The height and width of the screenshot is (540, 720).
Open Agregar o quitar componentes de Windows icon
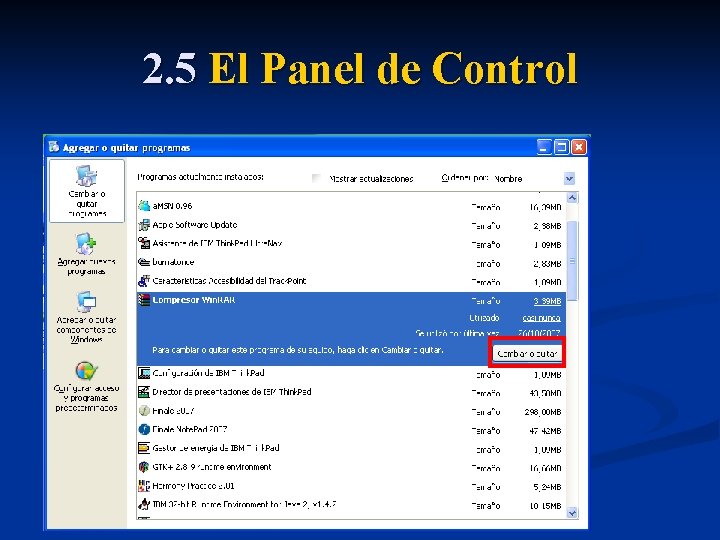coord(86,302)
